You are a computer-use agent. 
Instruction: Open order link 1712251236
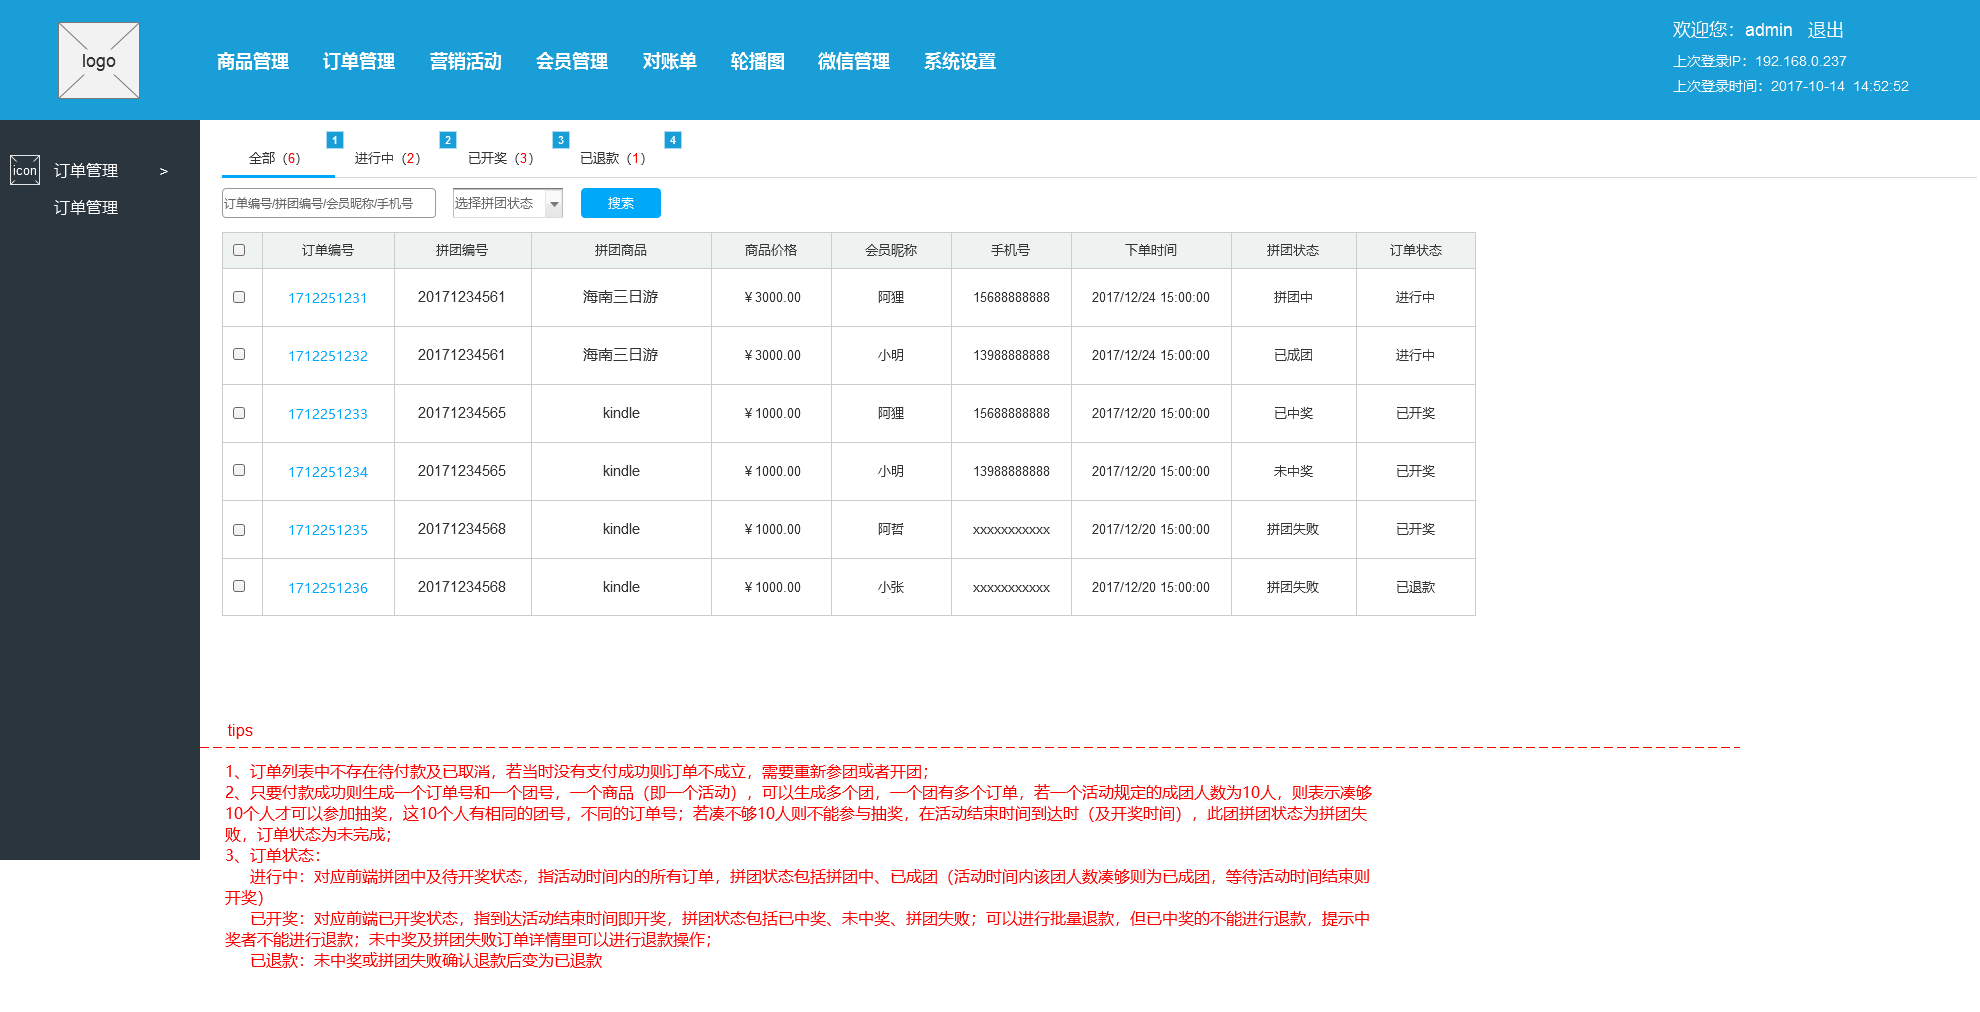point(328,588)
